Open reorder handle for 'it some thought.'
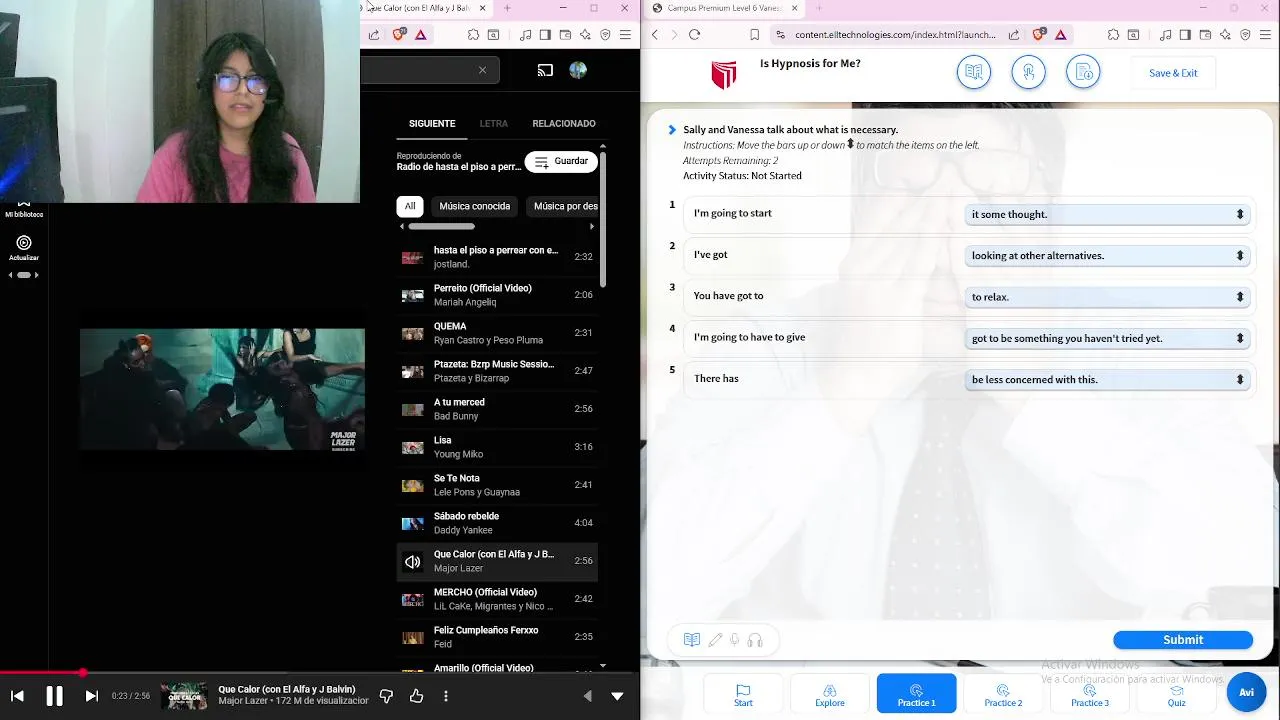1280x720 pixels. pyautogui.click(x=1240, y=214)
